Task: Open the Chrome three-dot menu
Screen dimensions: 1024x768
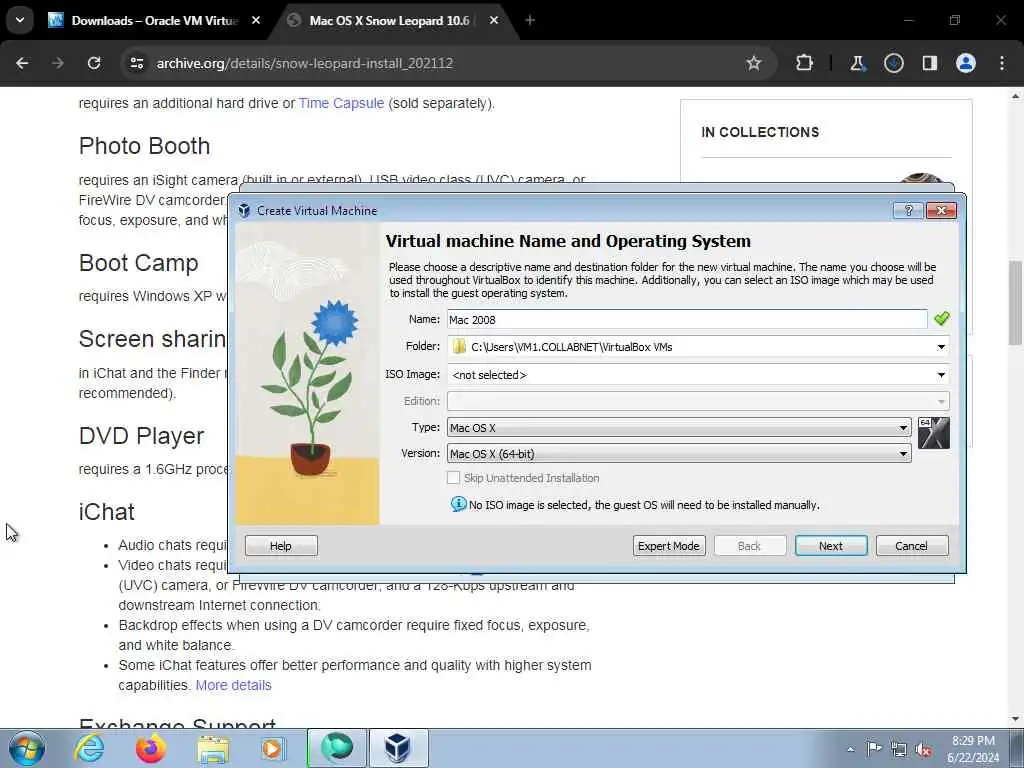Action: pos(1002,63)
